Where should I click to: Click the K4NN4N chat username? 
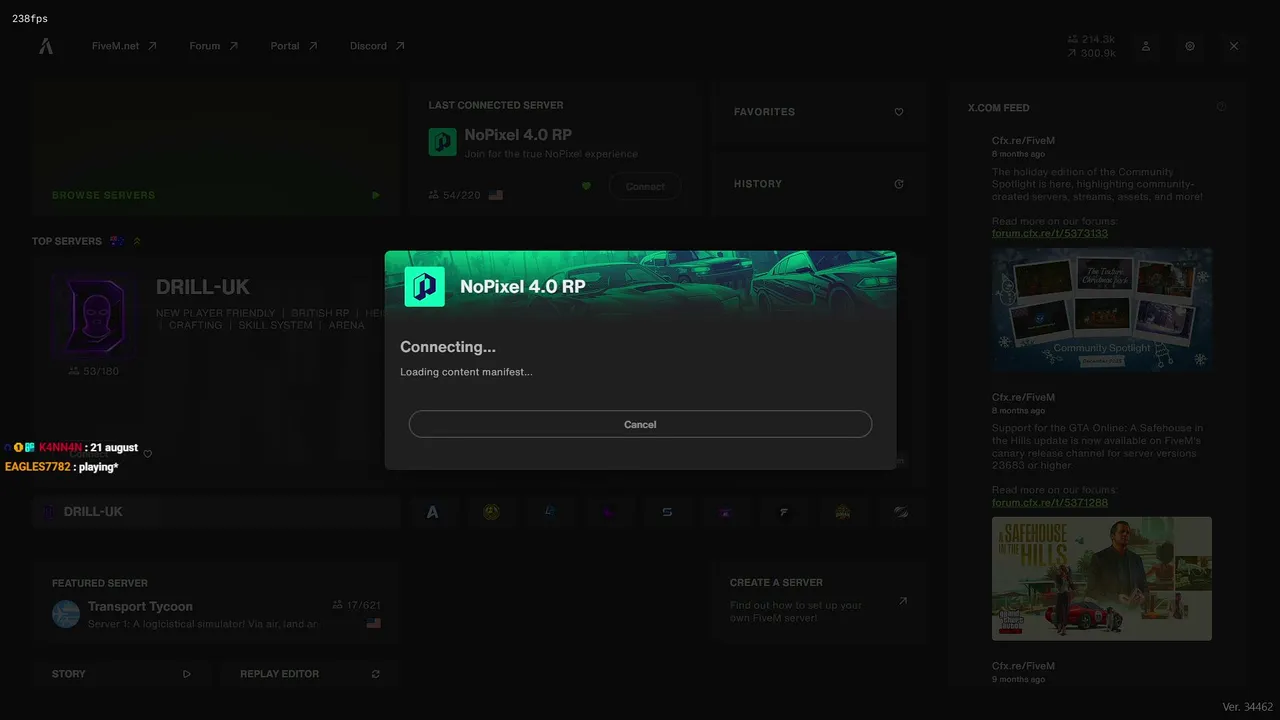coord(61,448)
